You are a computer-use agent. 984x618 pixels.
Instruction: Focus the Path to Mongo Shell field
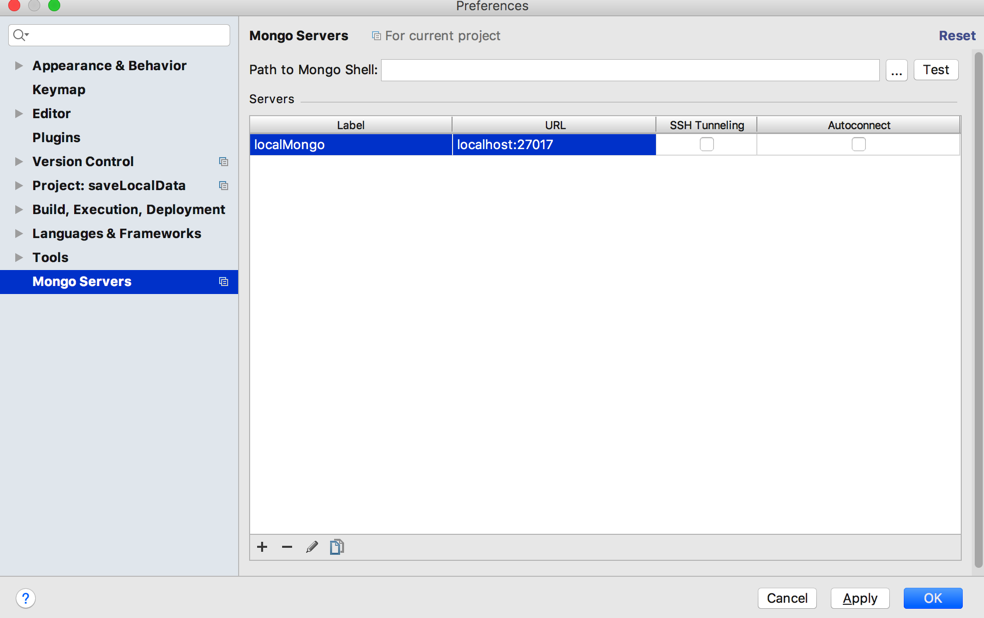point(630,70)
